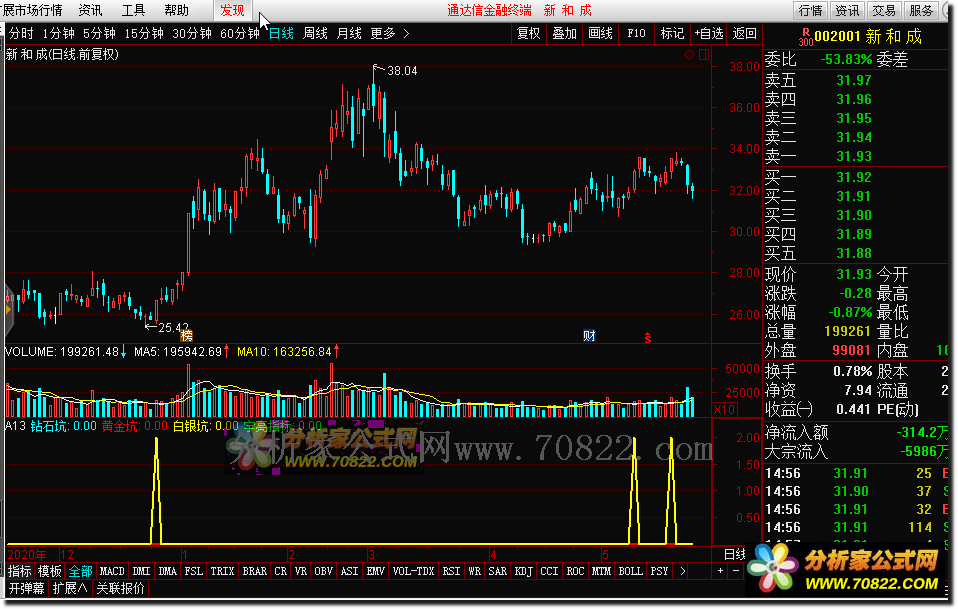The height and width of the screenshot is (609, 958).
Task: Switch to the 30分钟 period
Action: coord(191,34)
